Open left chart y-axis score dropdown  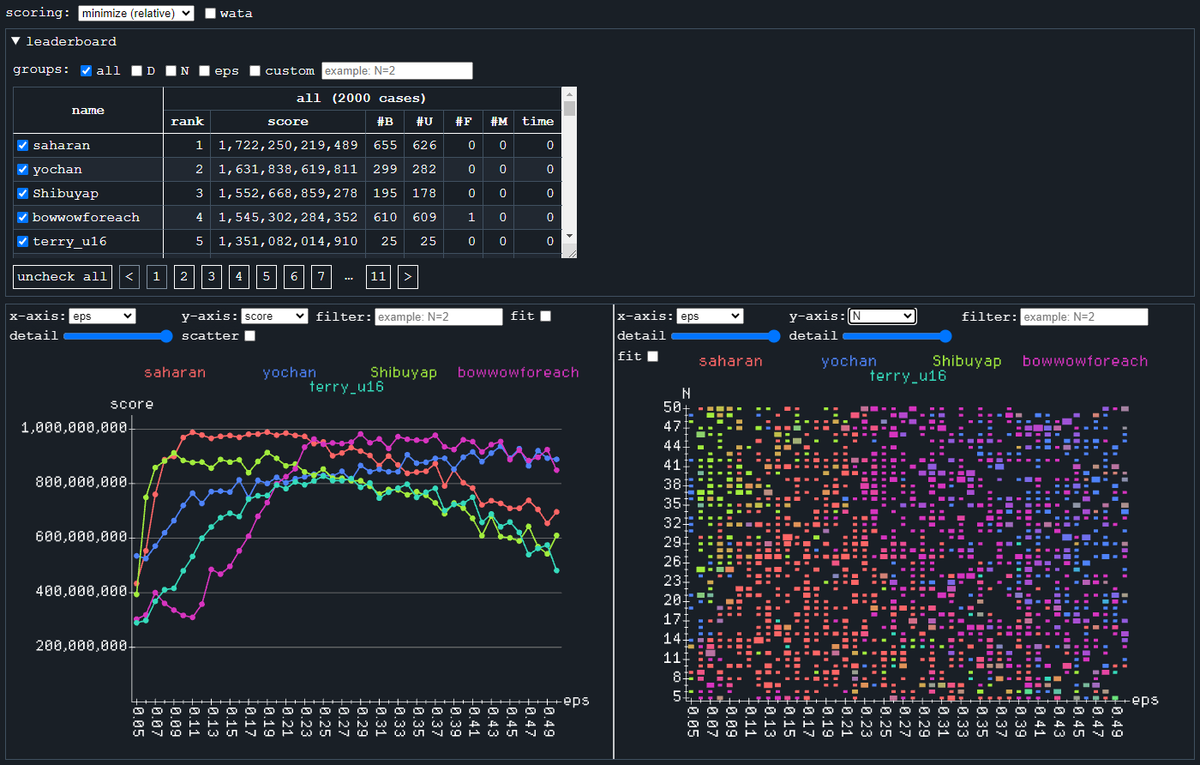tap(275, 316)
